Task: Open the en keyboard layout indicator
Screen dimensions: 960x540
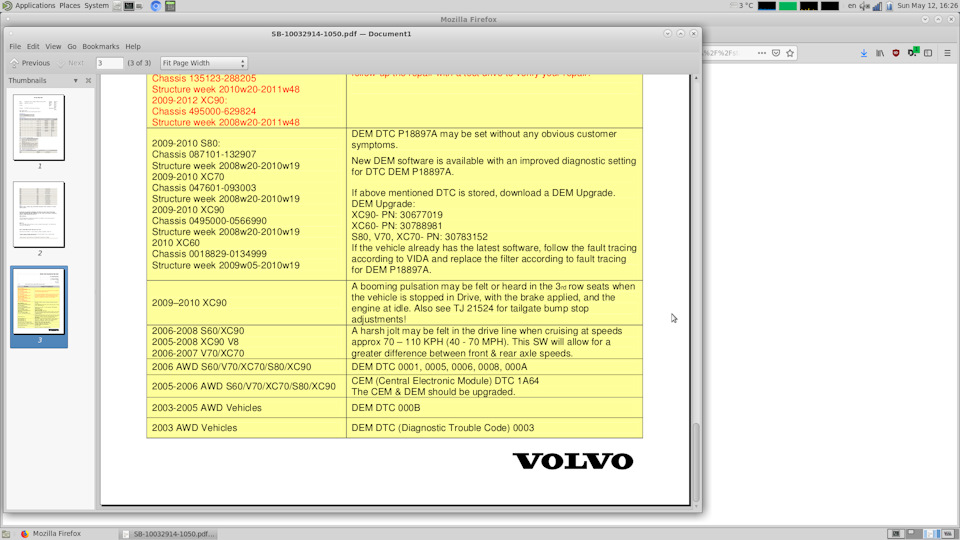Action: (x=852, y=6)
